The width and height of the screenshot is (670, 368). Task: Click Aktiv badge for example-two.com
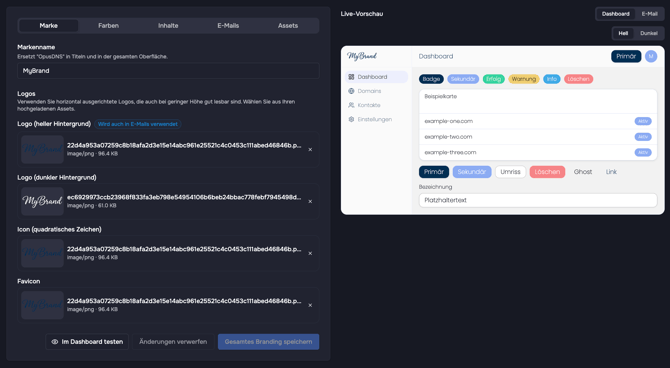(643, 137)
